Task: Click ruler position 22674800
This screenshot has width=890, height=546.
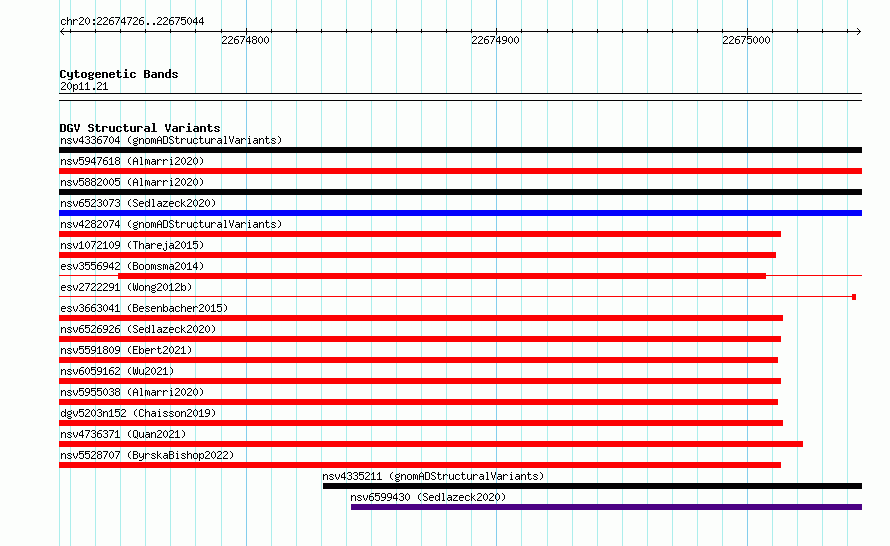Action: click(x=245, y=40)
